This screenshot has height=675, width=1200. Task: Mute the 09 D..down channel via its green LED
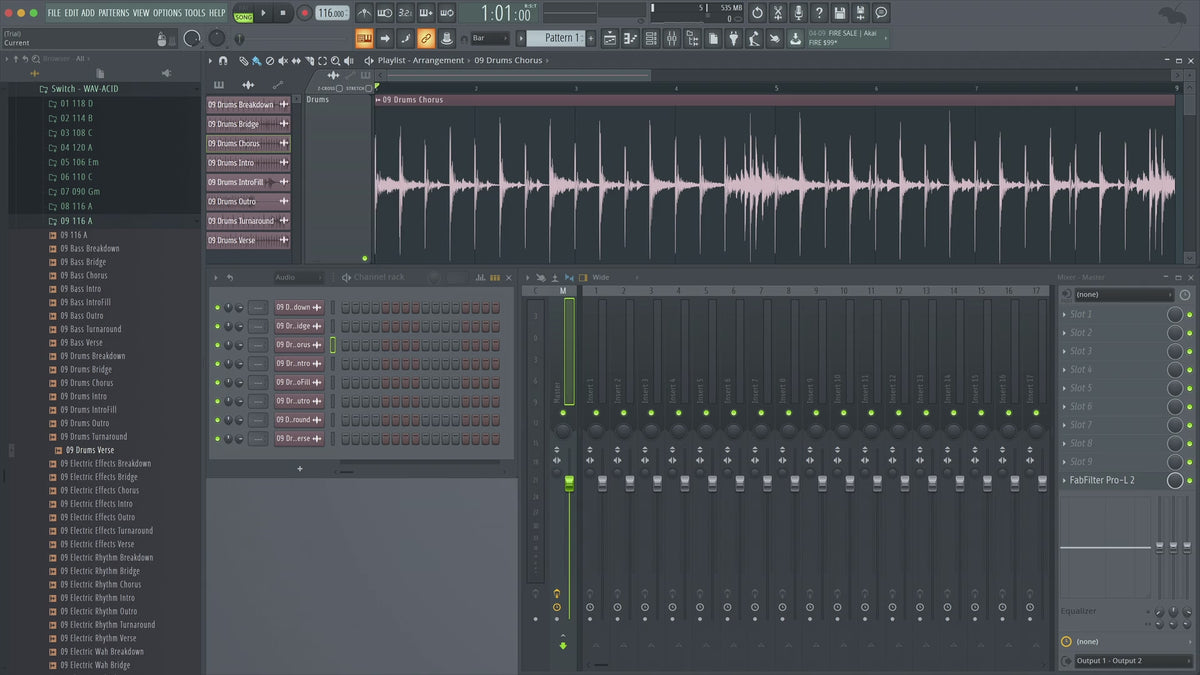217,307
